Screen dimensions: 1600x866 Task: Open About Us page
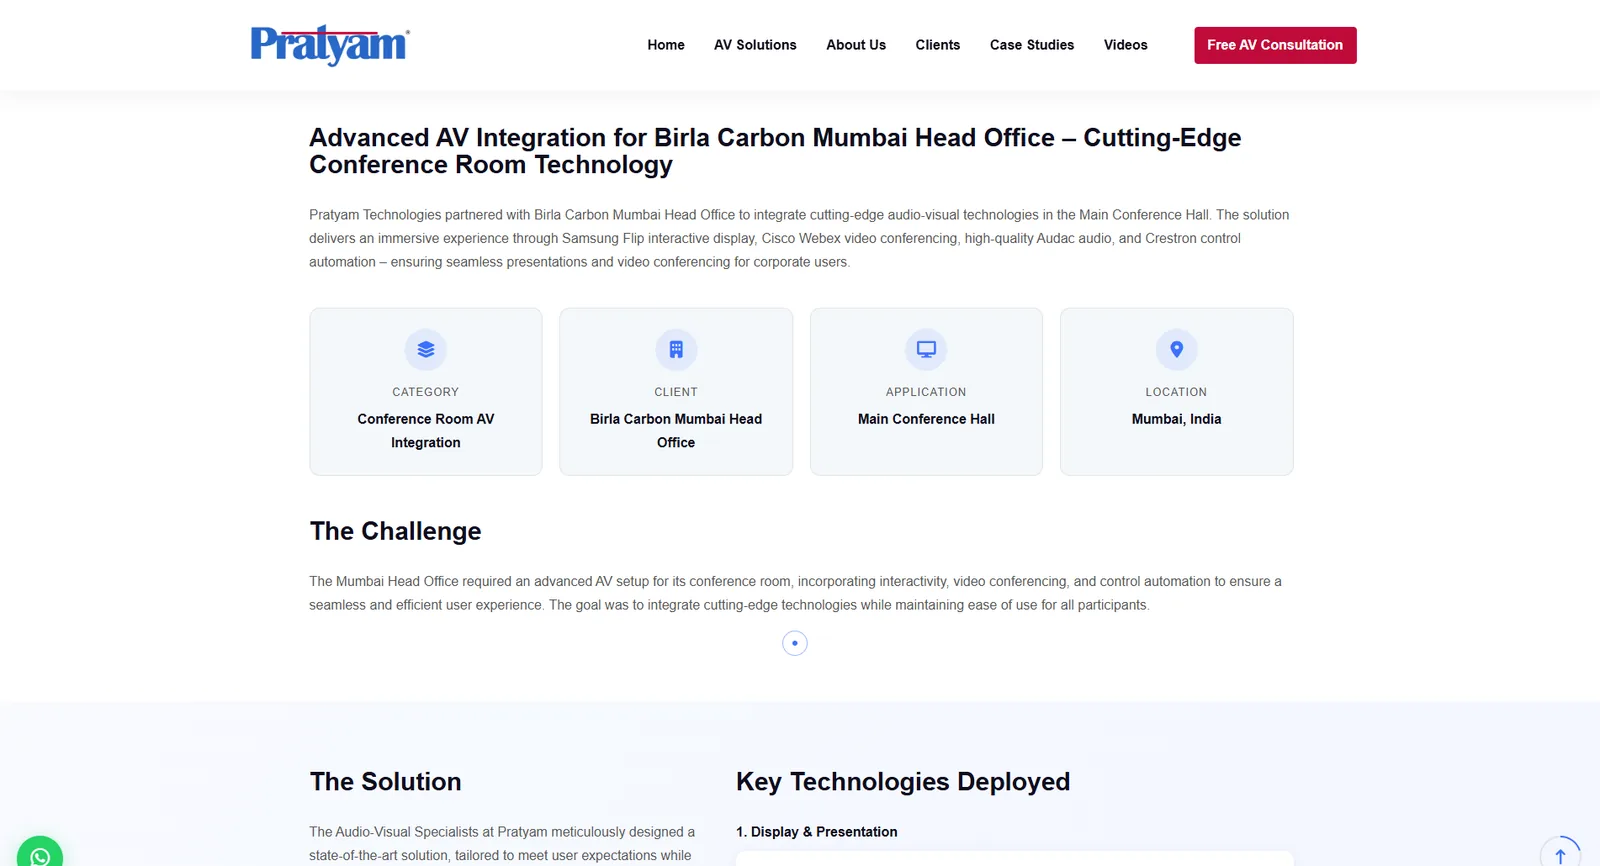pos(856,45)
